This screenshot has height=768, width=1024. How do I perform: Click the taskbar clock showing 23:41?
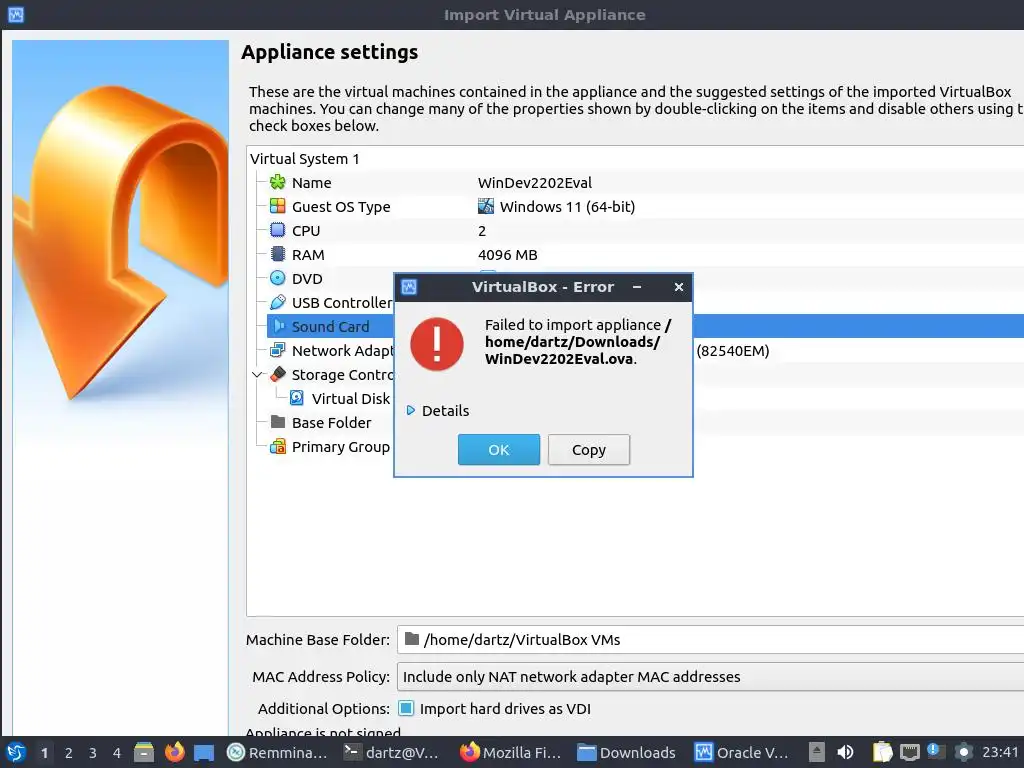pyautogui.click(x=1000, y=752)
